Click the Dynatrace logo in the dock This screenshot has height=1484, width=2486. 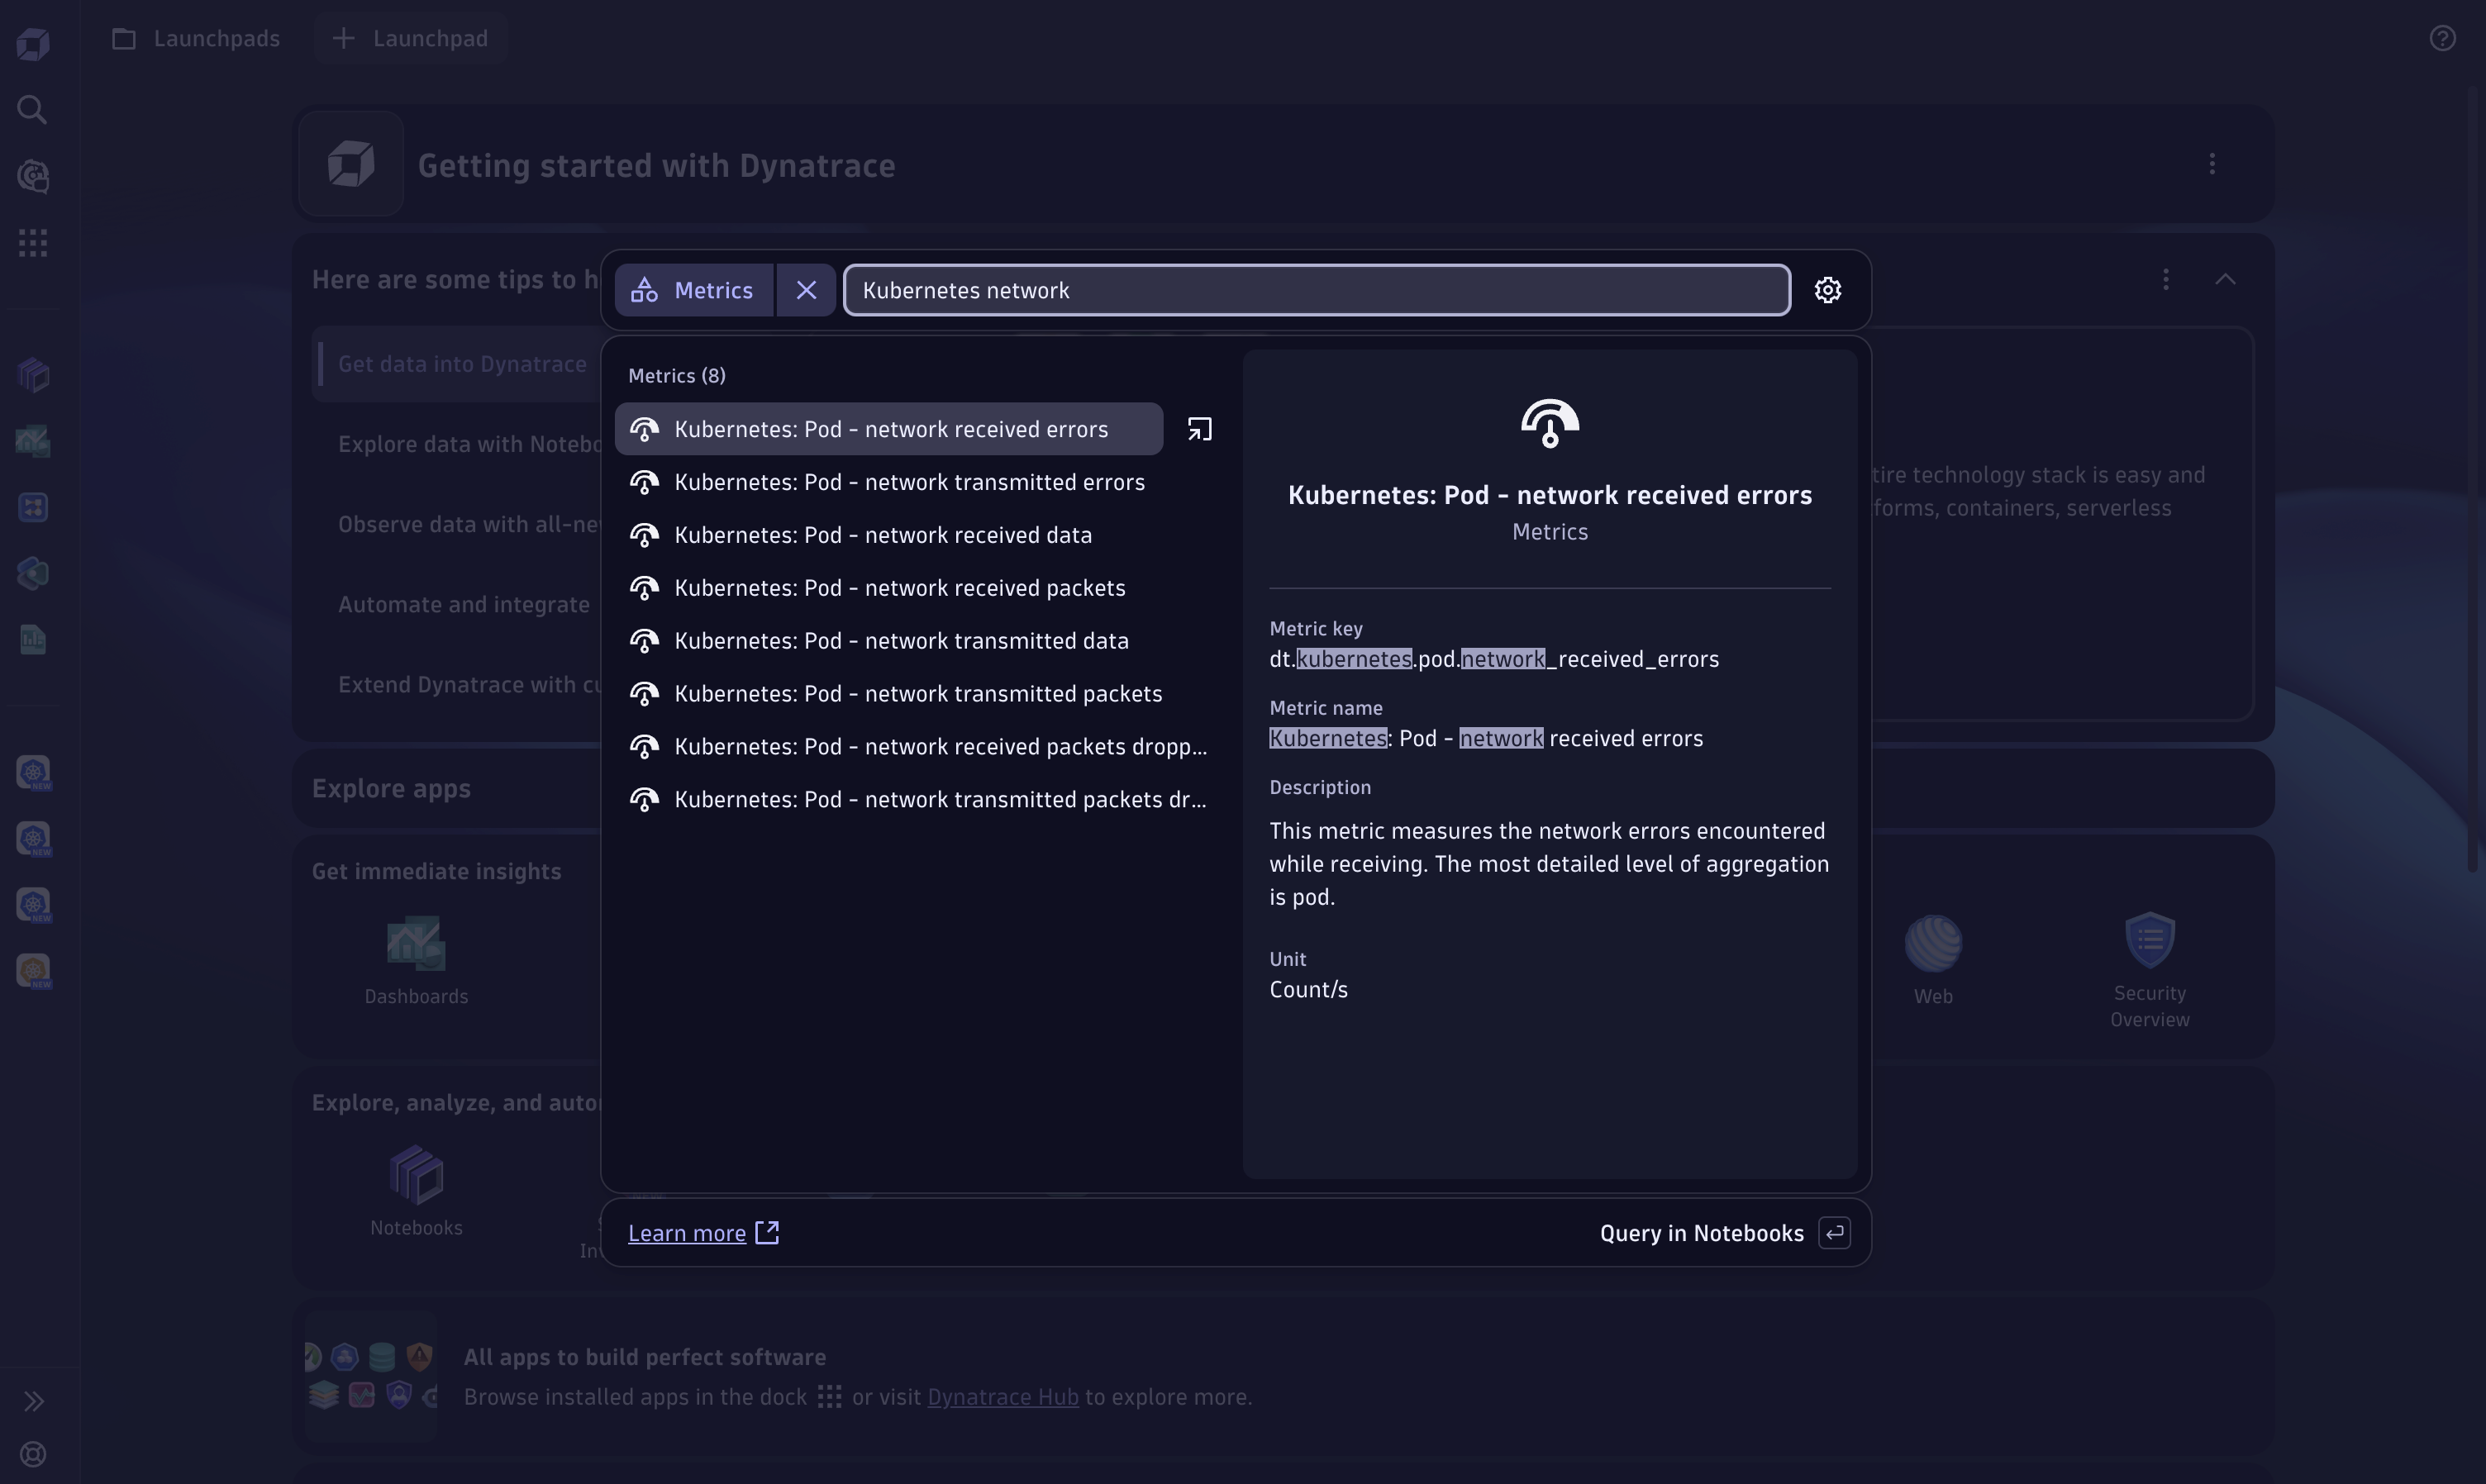point(33,44)
